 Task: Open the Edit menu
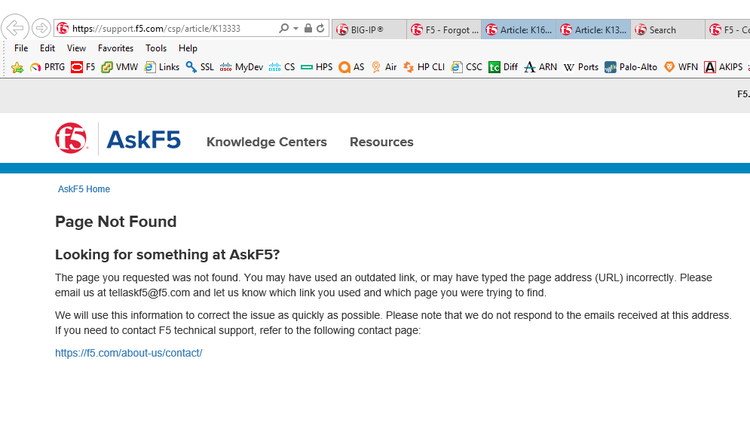tap(47, 48)
